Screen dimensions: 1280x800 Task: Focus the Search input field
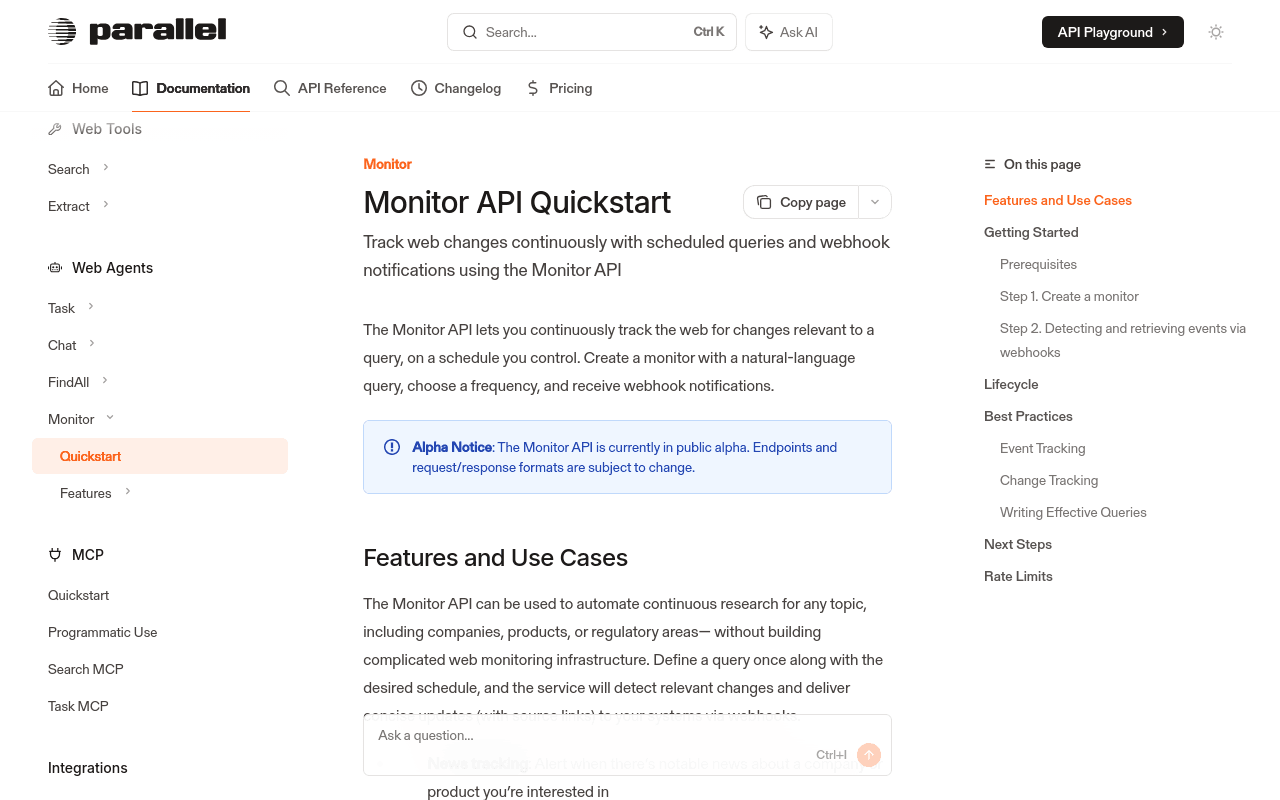point(592,32)
